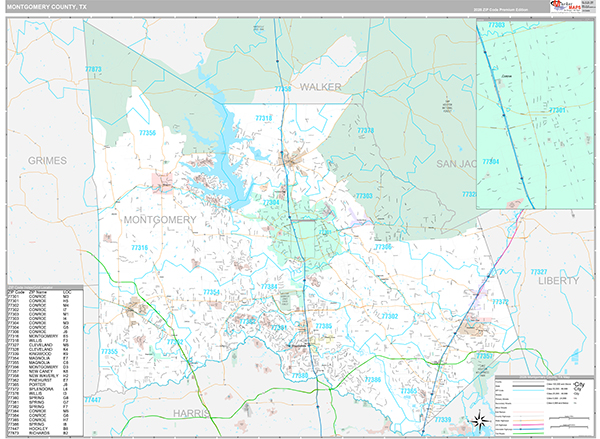Viewport: 600px width, 439px height.
Task: Click the ZIP Name column header in index
Action: pos(38,292)
